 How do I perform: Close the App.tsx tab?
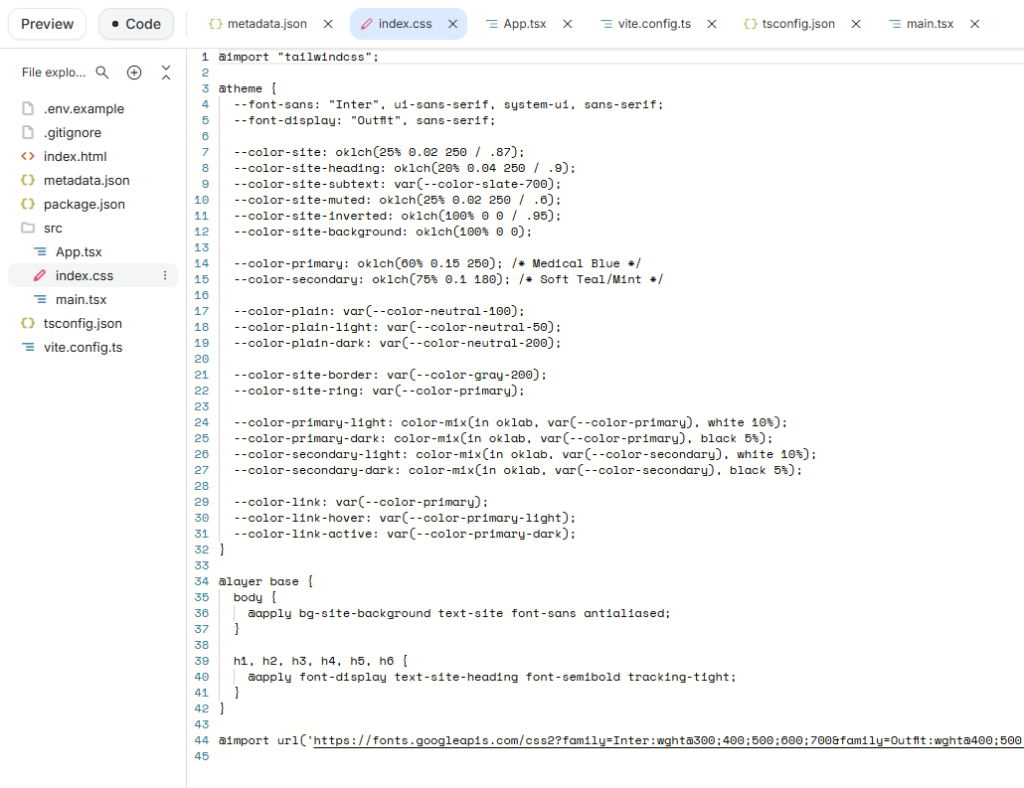point(568,24)
